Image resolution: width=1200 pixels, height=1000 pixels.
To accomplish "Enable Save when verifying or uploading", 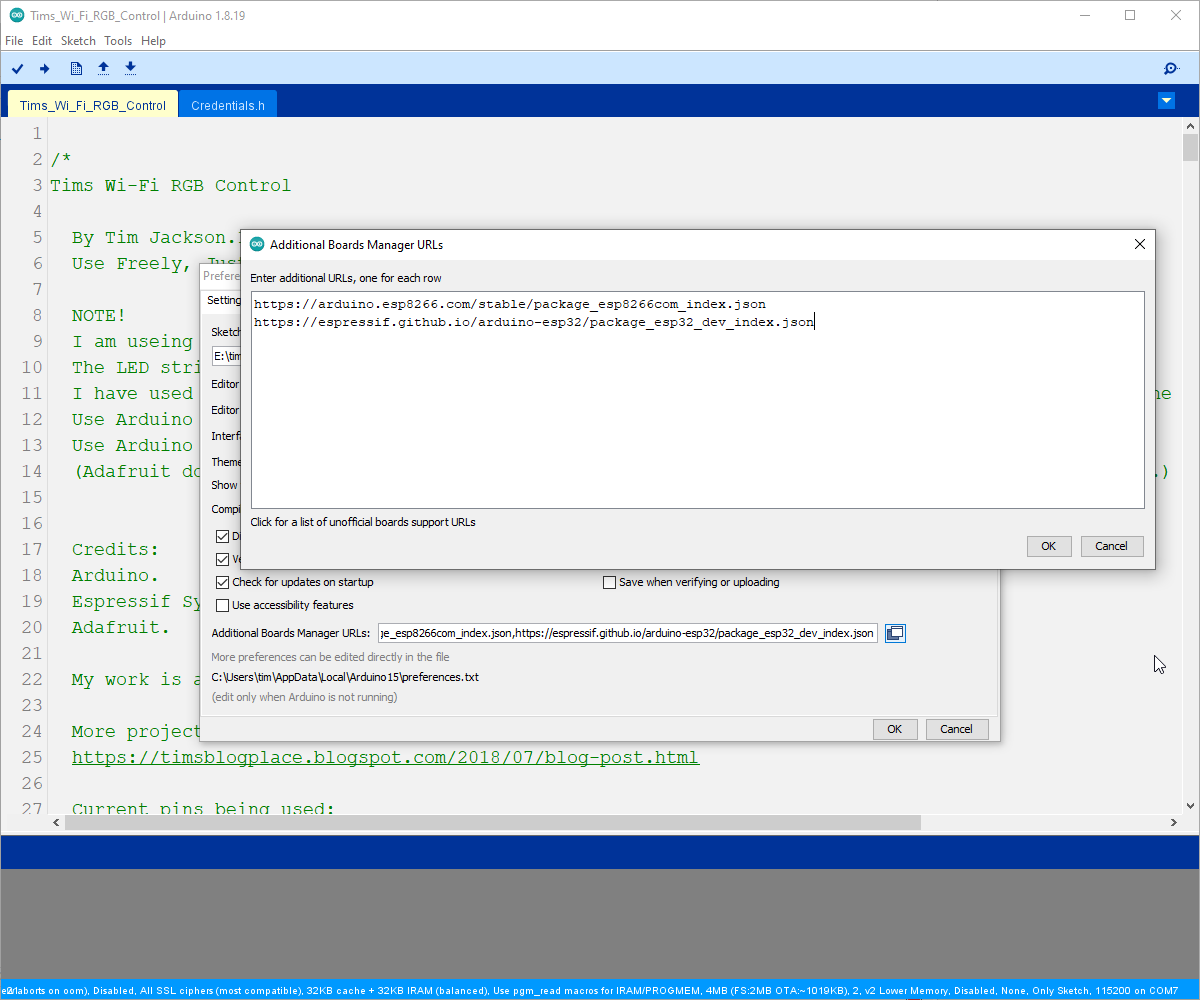I will point(609,582).
